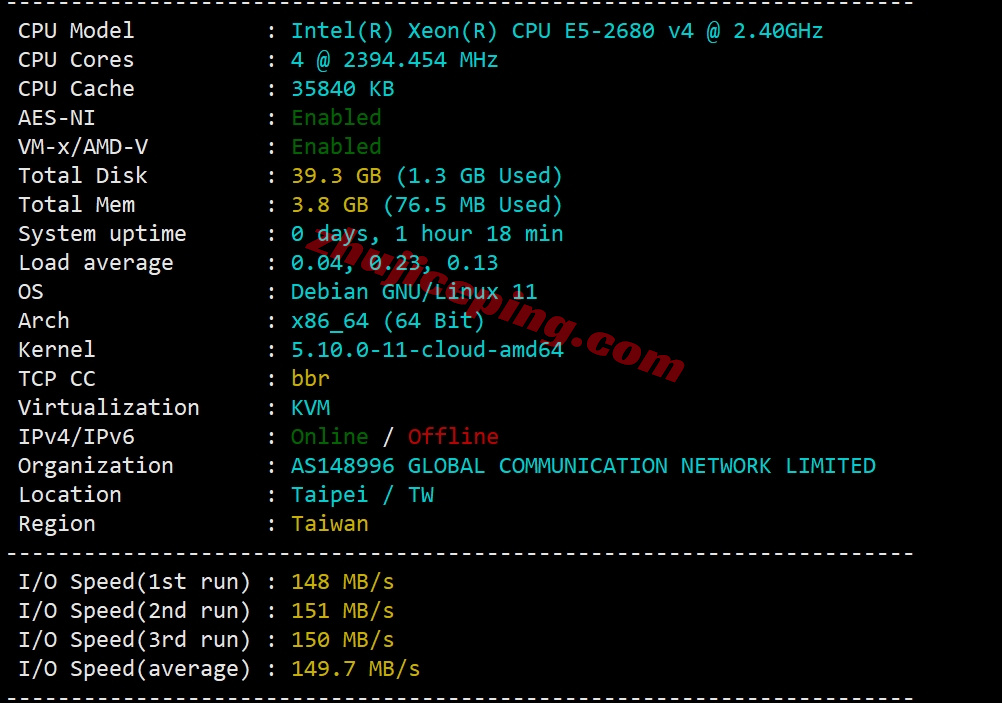Click the yellow Taiwan region value
The image size is (1002, 703).
tap(329, 524)
